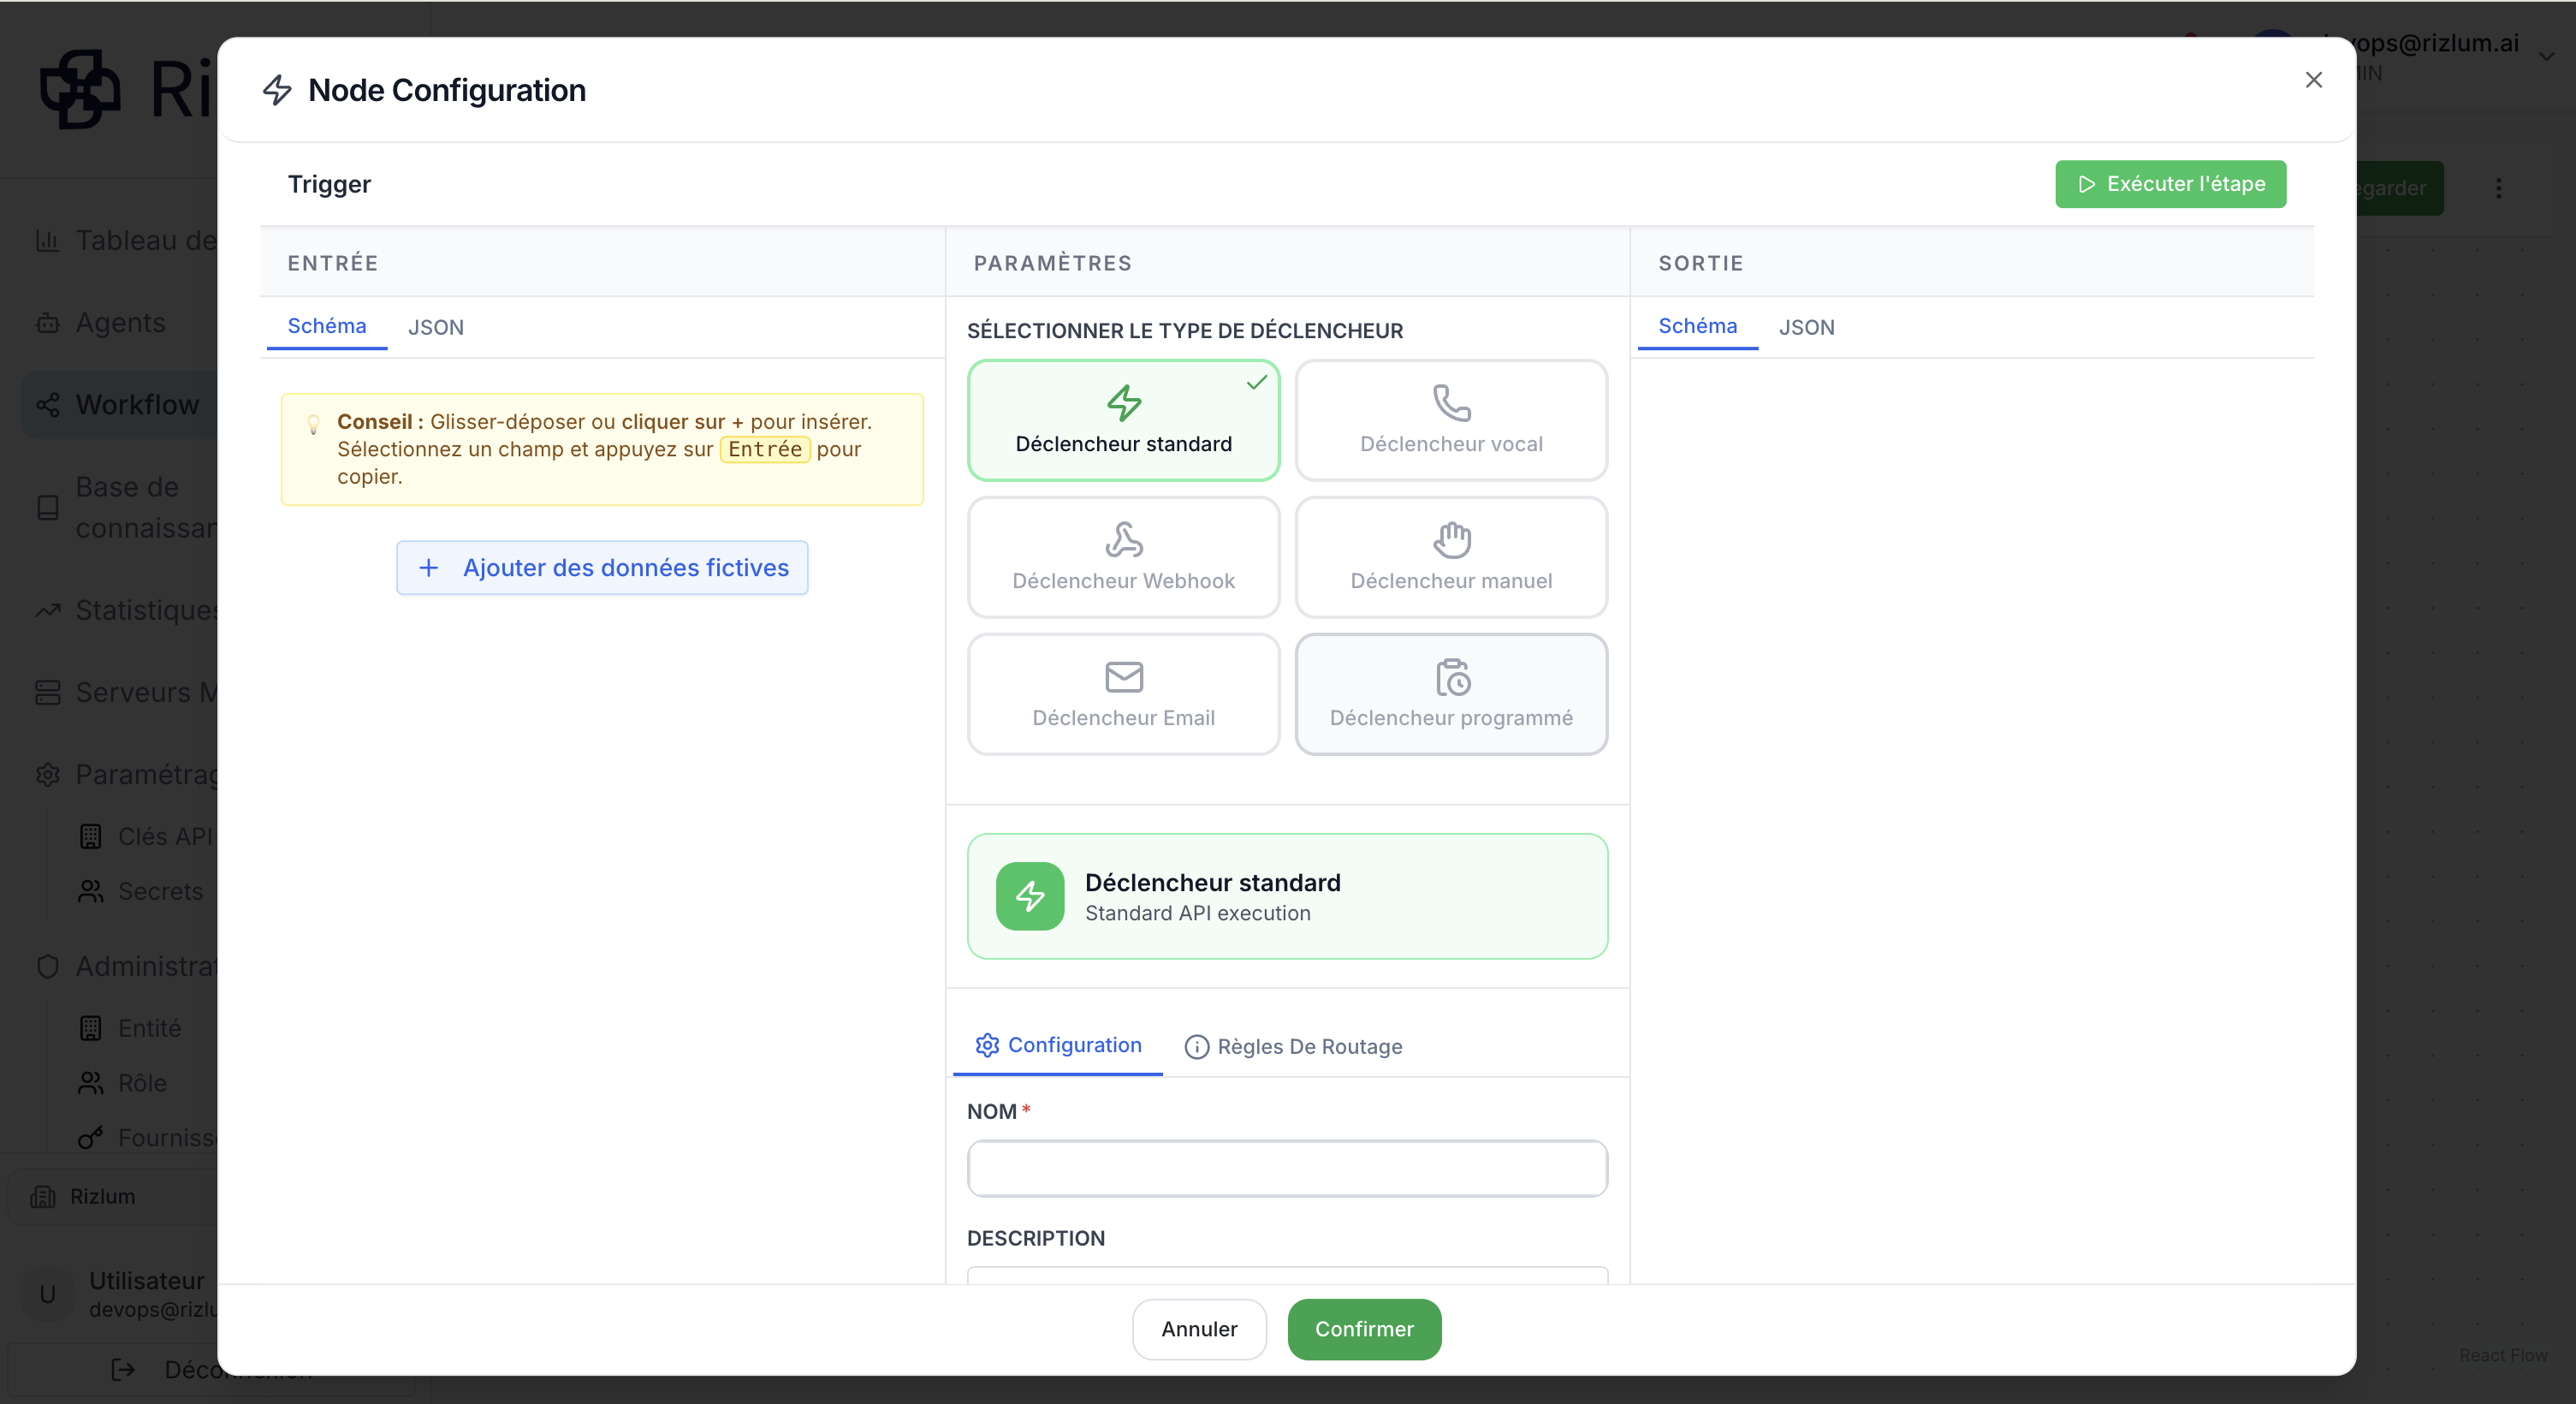Open the Schéma tab in Entrée panel
This screenshot has height=1404, width=2576.
[x=327, y=326]
